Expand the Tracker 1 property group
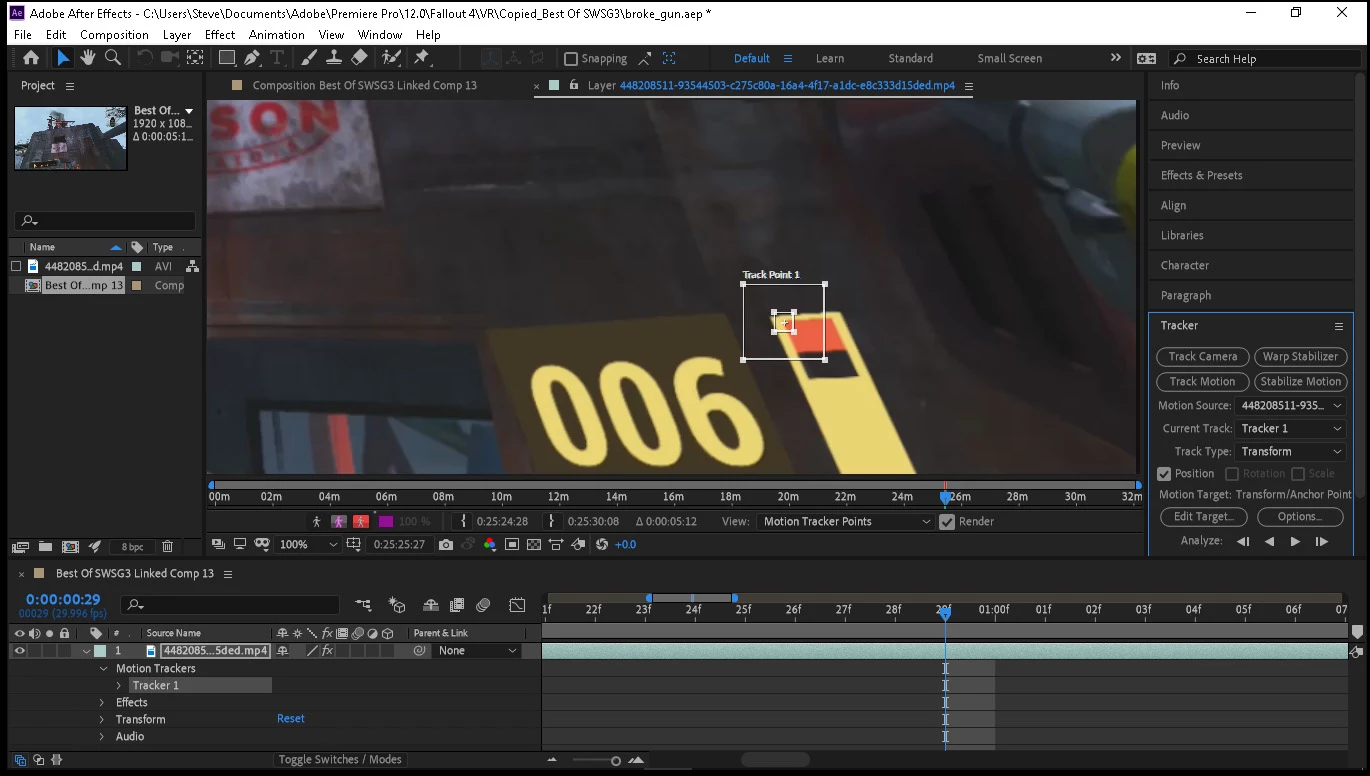Screen dimensions: 1370x776 [119, 686]
